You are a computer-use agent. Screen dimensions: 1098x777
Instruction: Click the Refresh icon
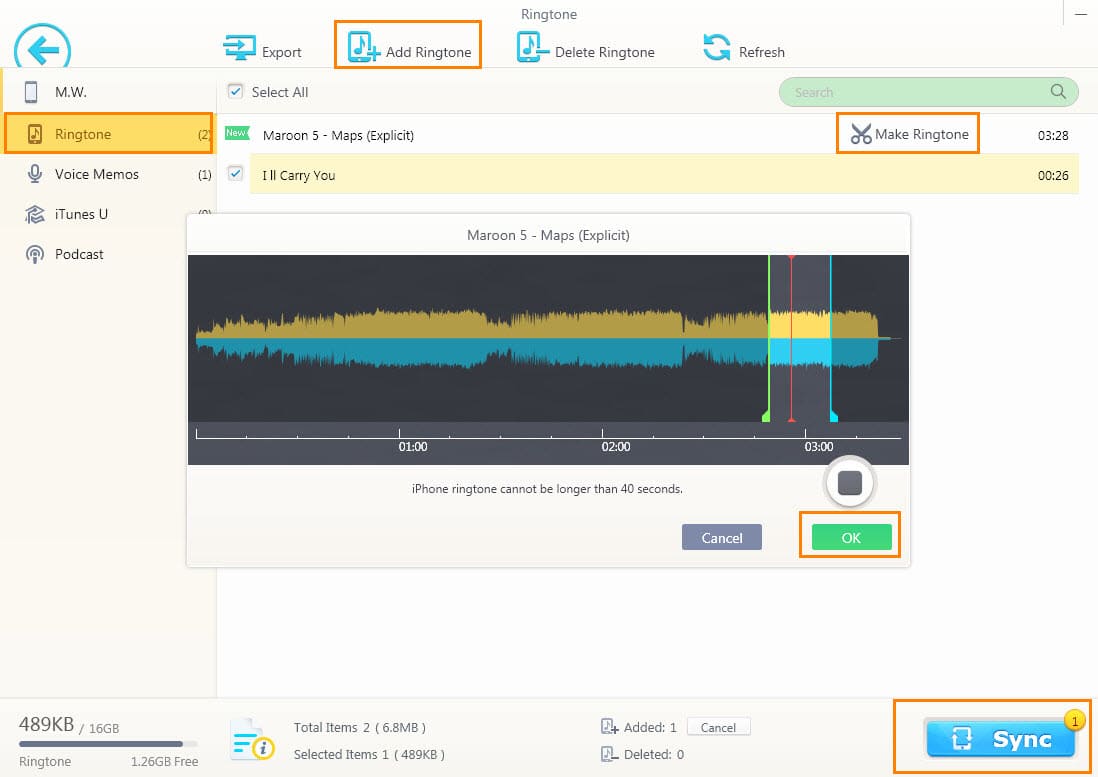pos(716,48)
